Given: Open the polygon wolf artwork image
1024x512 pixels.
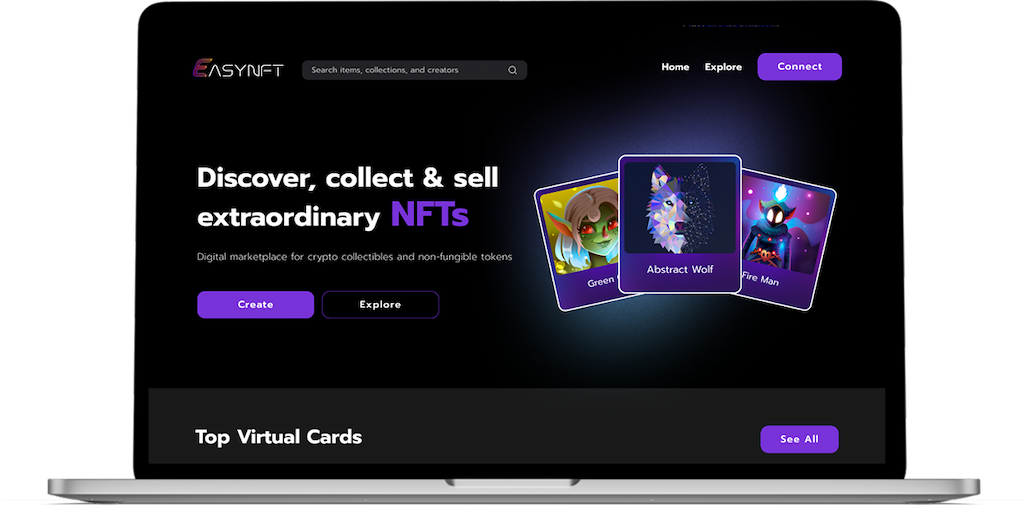Looking at the screenshot, I should [x=679, y=207].
